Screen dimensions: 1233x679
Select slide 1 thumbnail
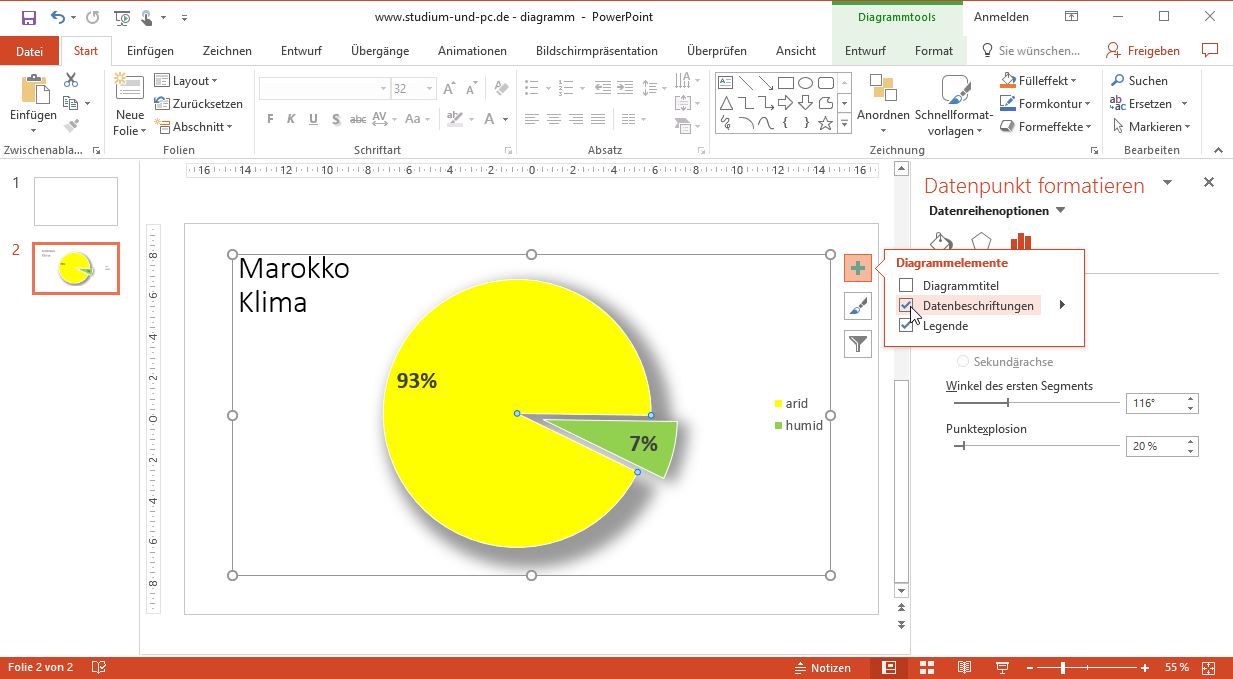(x=76, y=201)
